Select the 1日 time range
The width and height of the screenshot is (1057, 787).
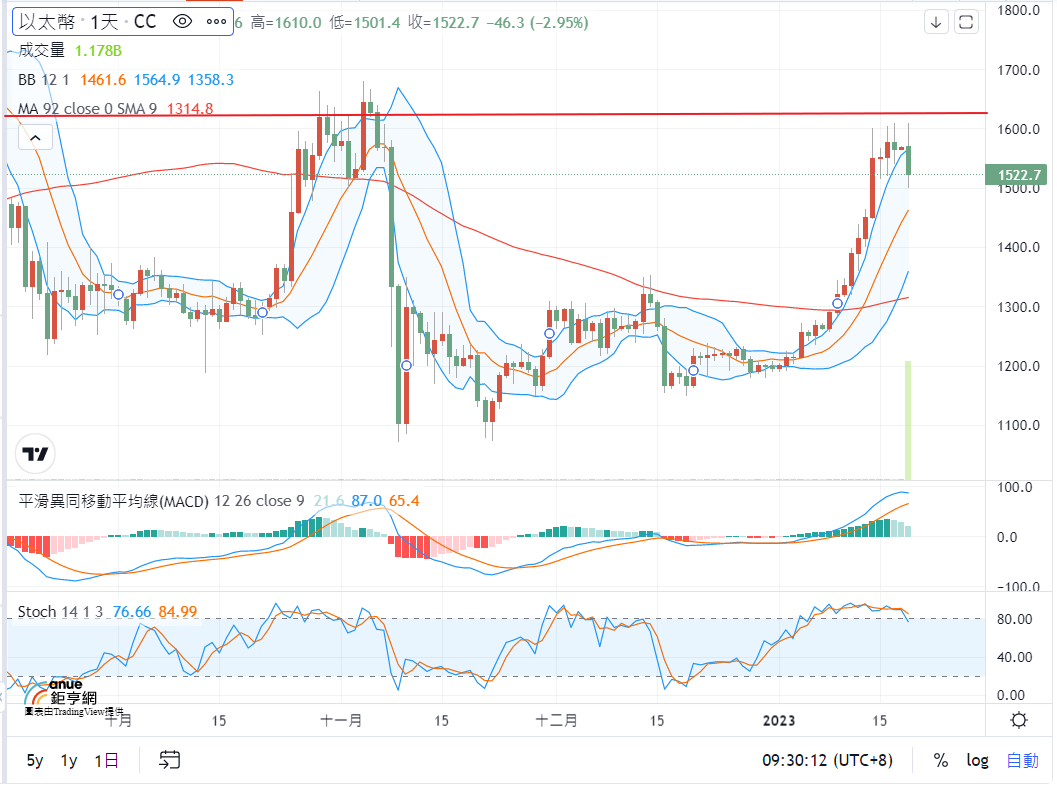click(x=107, y=761)
